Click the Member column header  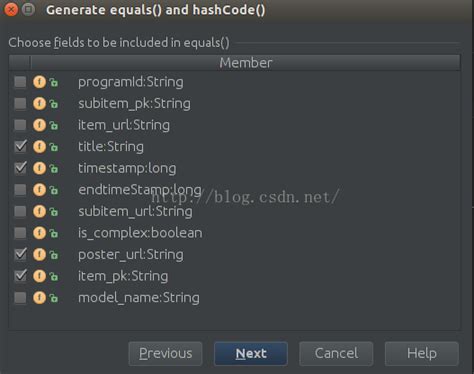coord(246,63)
